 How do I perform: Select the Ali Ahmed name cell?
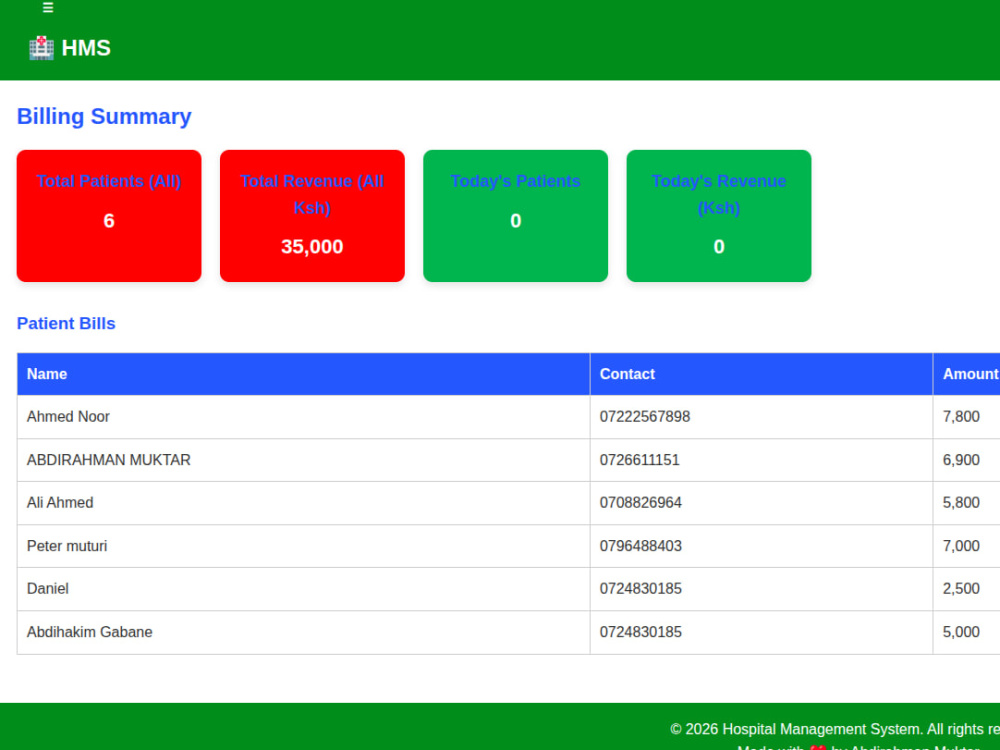click(x=304, y=503)
